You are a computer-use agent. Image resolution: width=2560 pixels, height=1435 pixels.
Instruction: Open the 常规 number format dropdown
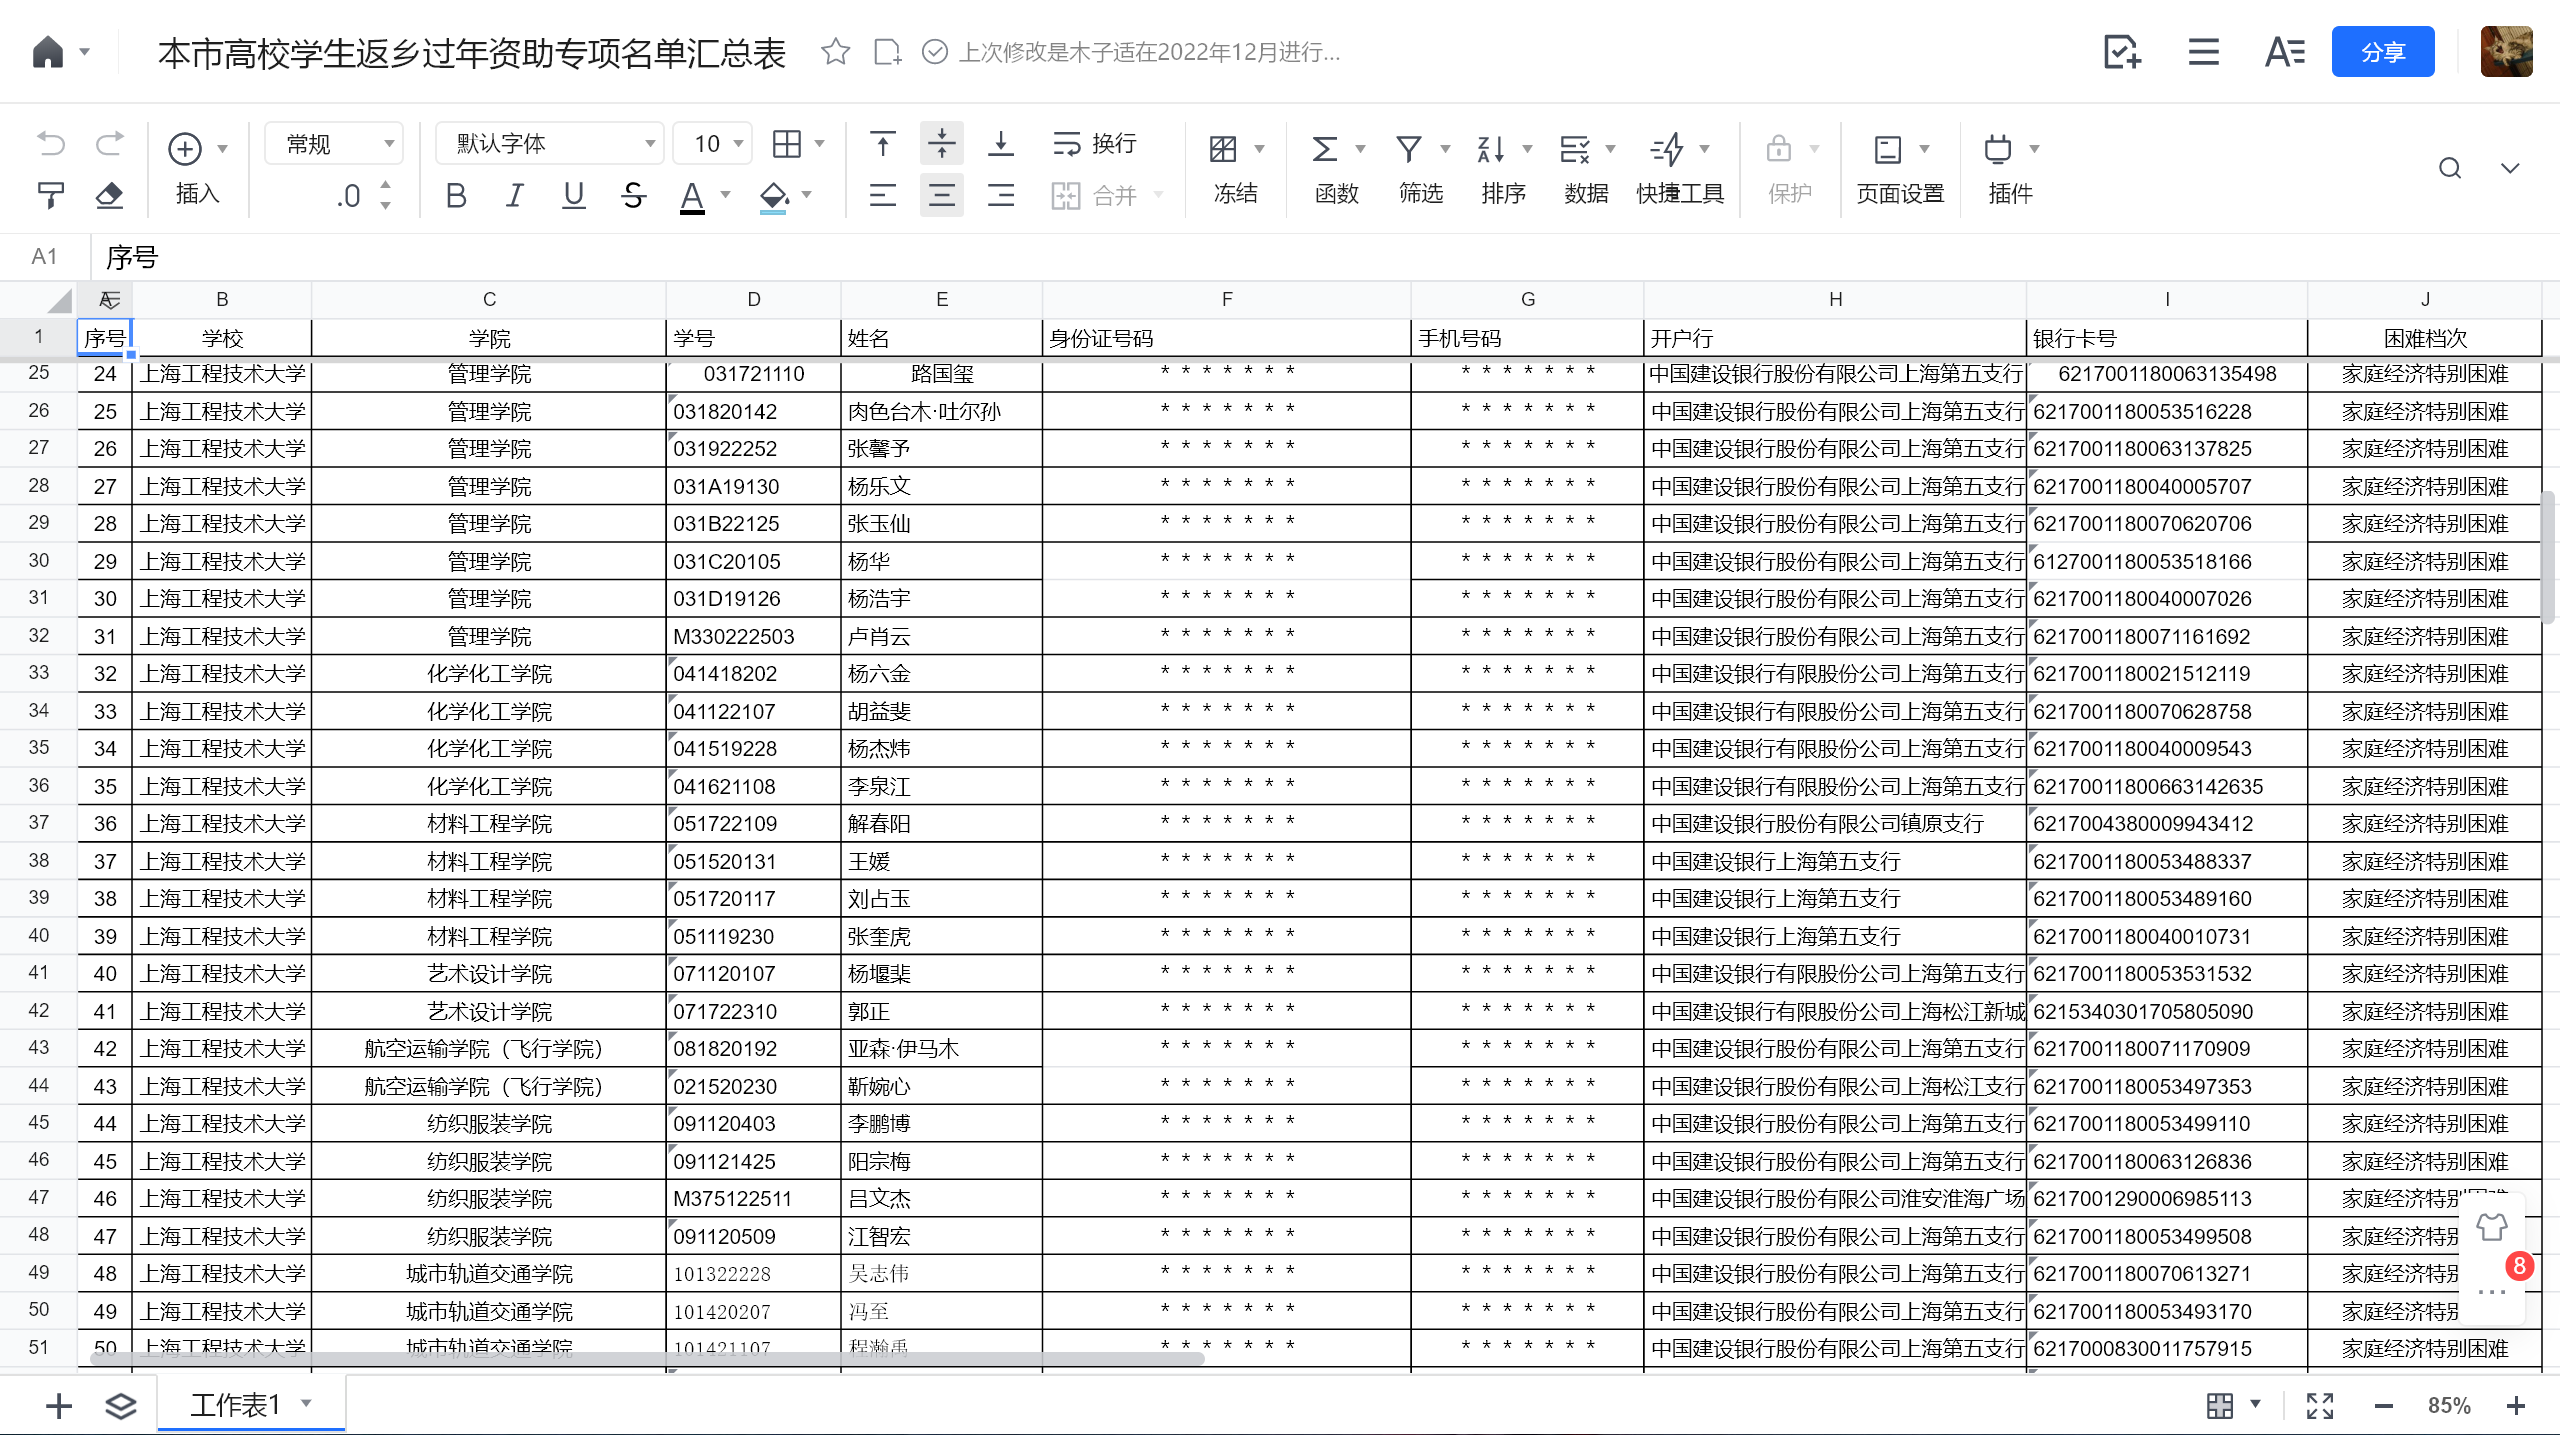[x=334, y=144]
